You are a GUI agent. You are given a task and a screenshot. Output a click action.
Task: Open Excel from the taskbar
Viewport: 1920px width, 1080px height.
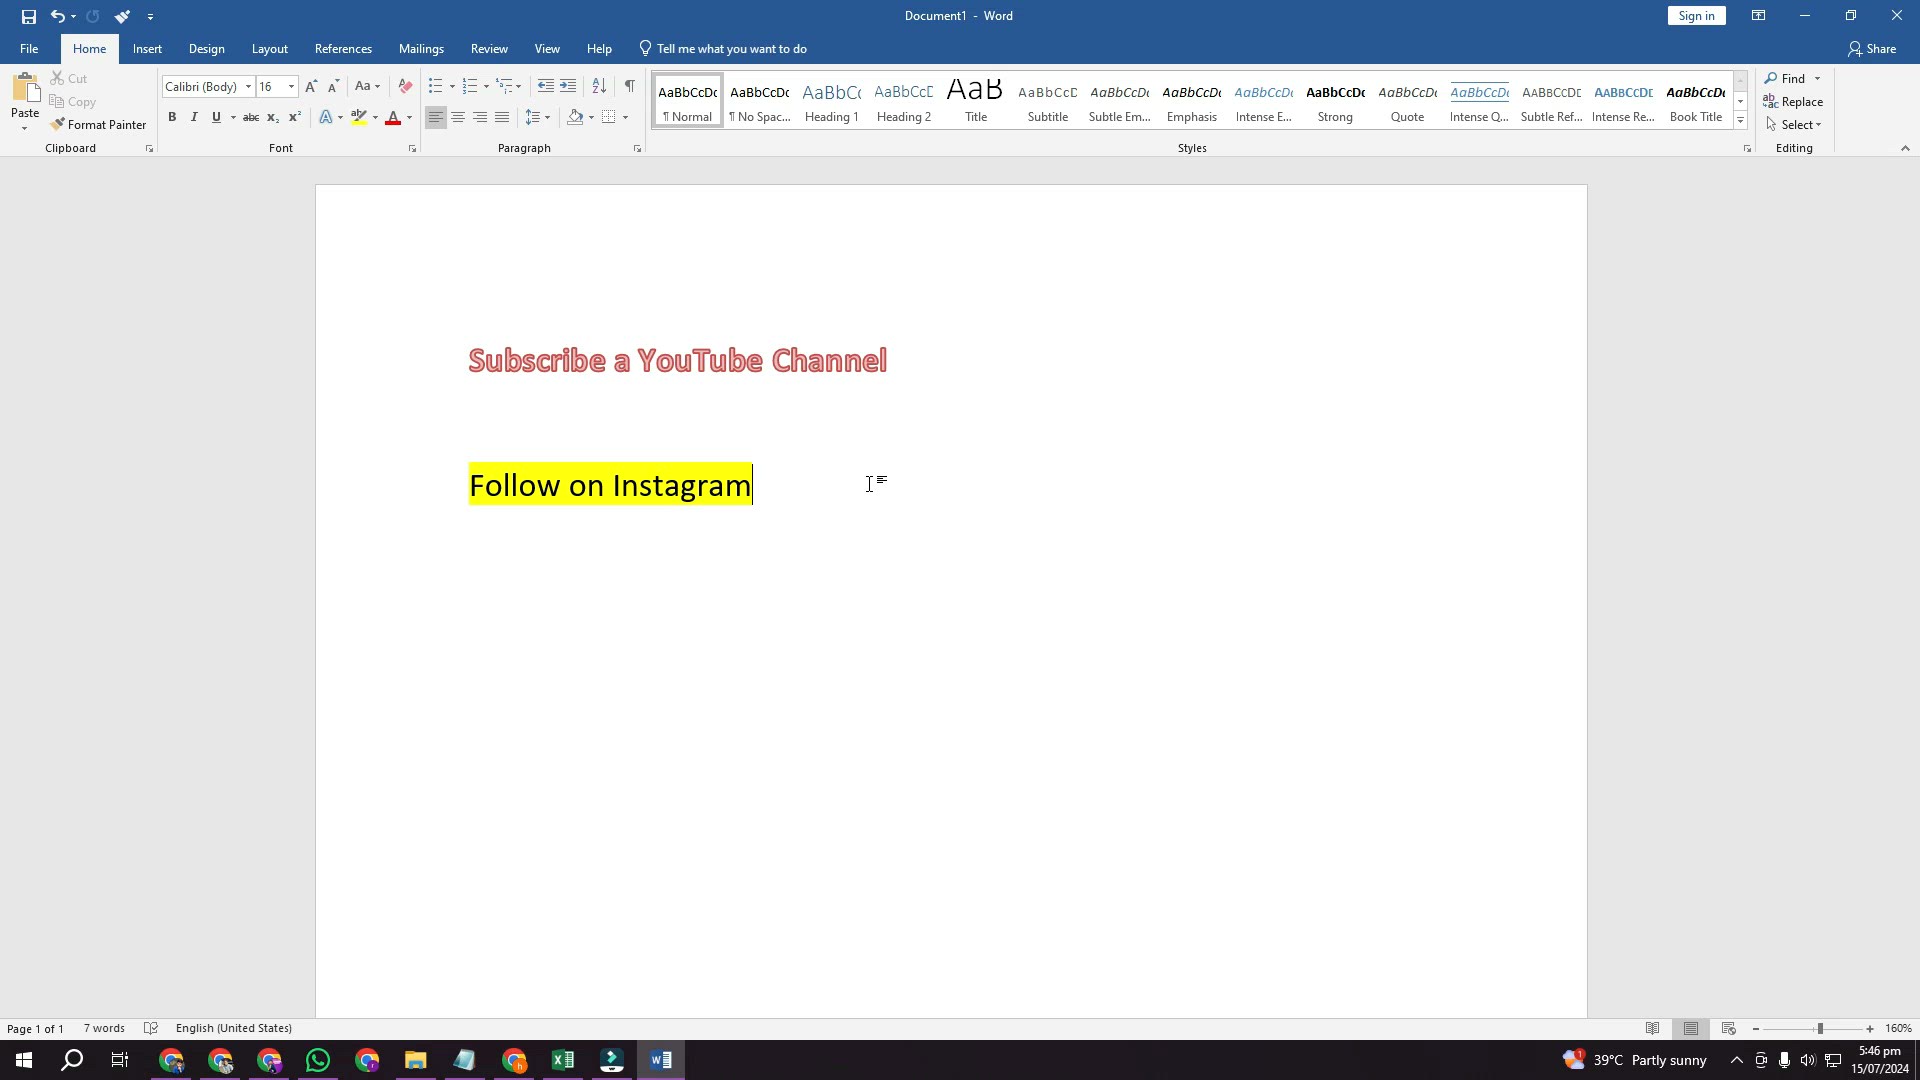[563, 1060]
